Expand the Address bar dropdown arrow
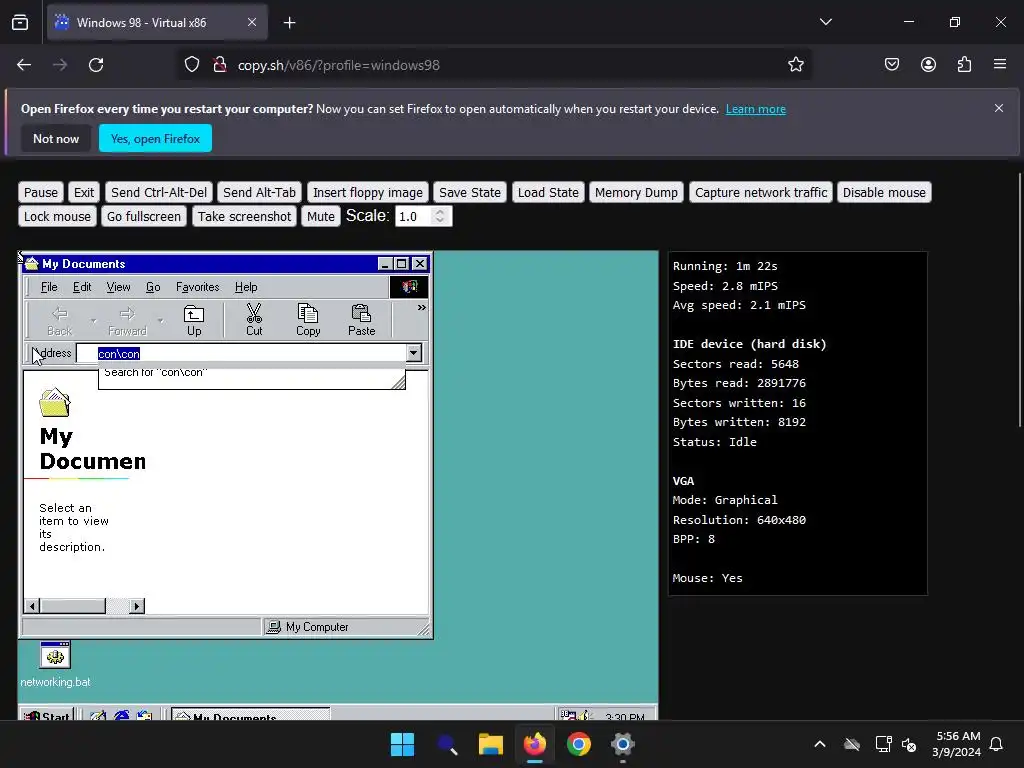Image resolution: width=1024 pixels, height=768 pixels. (x=413, y=353)
